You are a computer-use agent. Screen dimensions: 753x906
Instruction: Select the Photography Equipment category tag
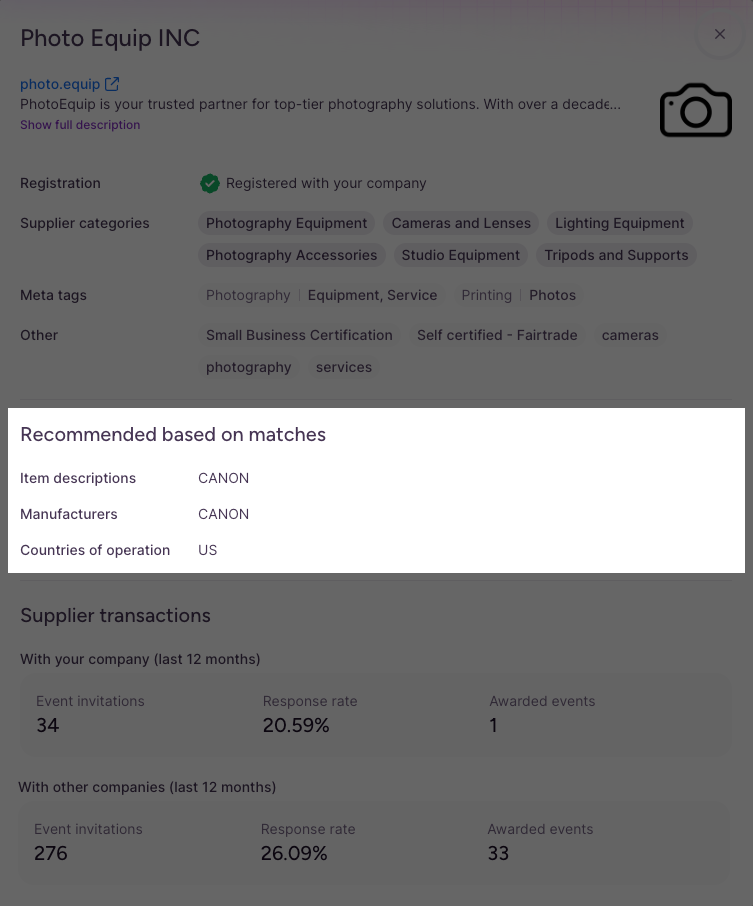tap(287, 223)
